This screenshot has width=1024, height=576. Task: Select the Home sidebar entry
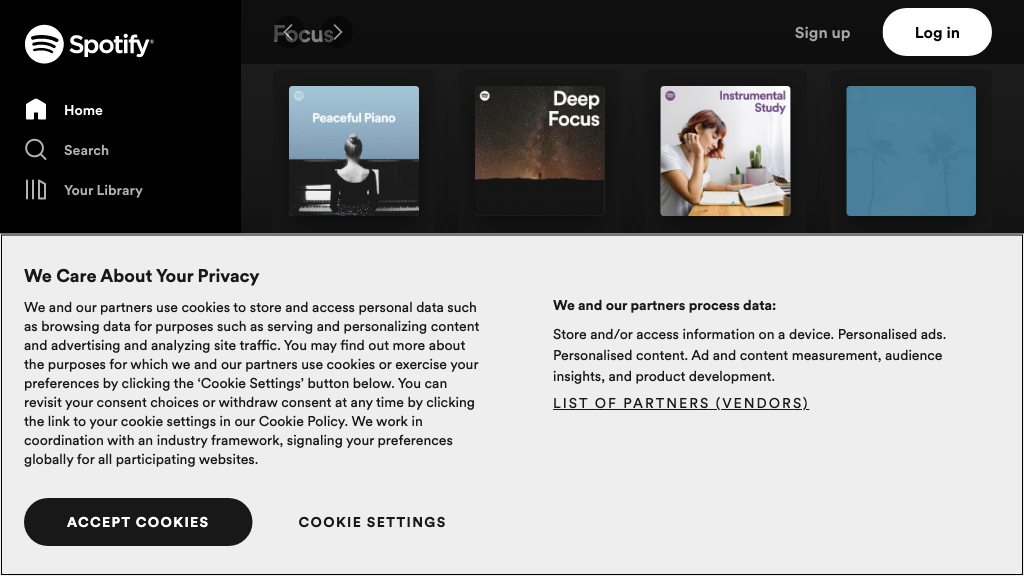click(84, 110)
